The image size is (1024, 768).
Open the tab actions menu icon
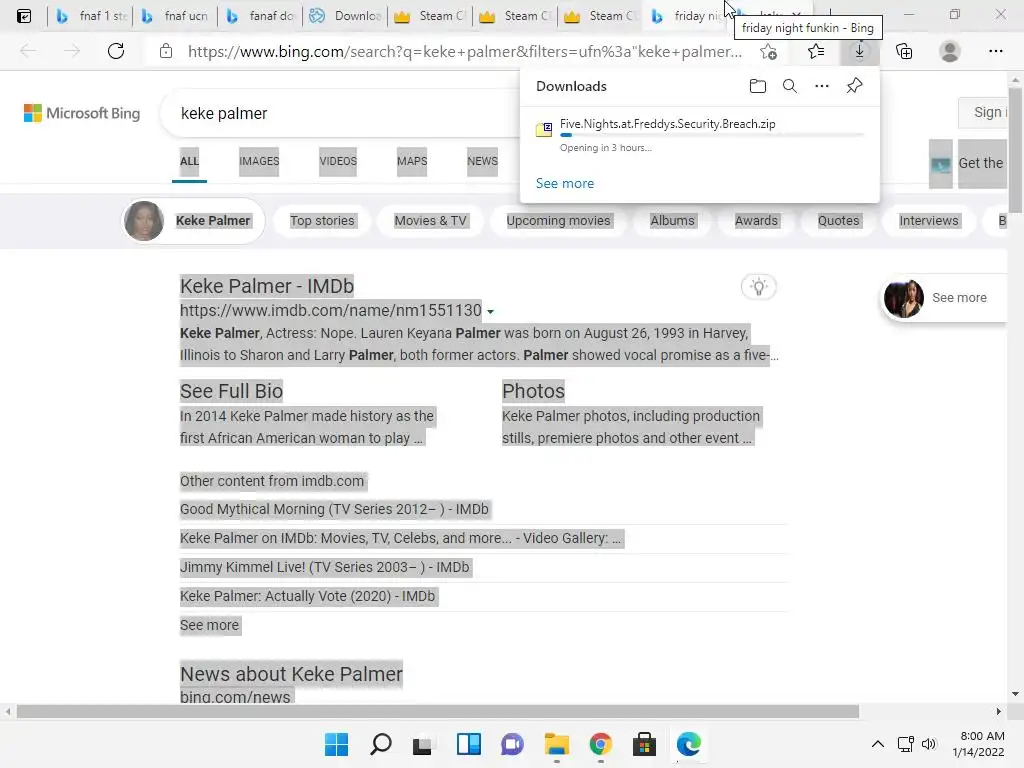24,16
